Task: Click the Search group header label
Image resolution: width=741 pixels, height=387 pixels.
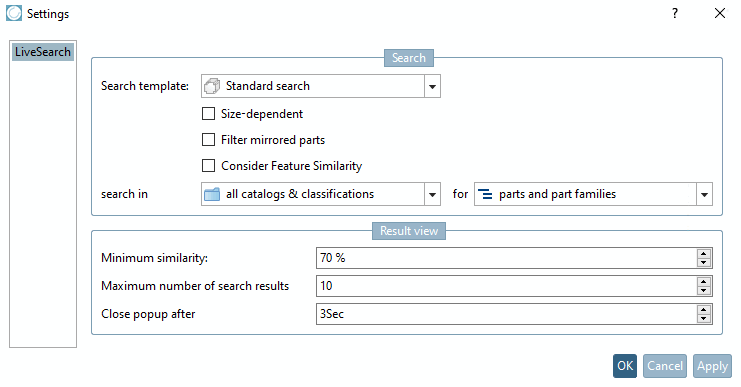Action: click(x=409, y=58)
